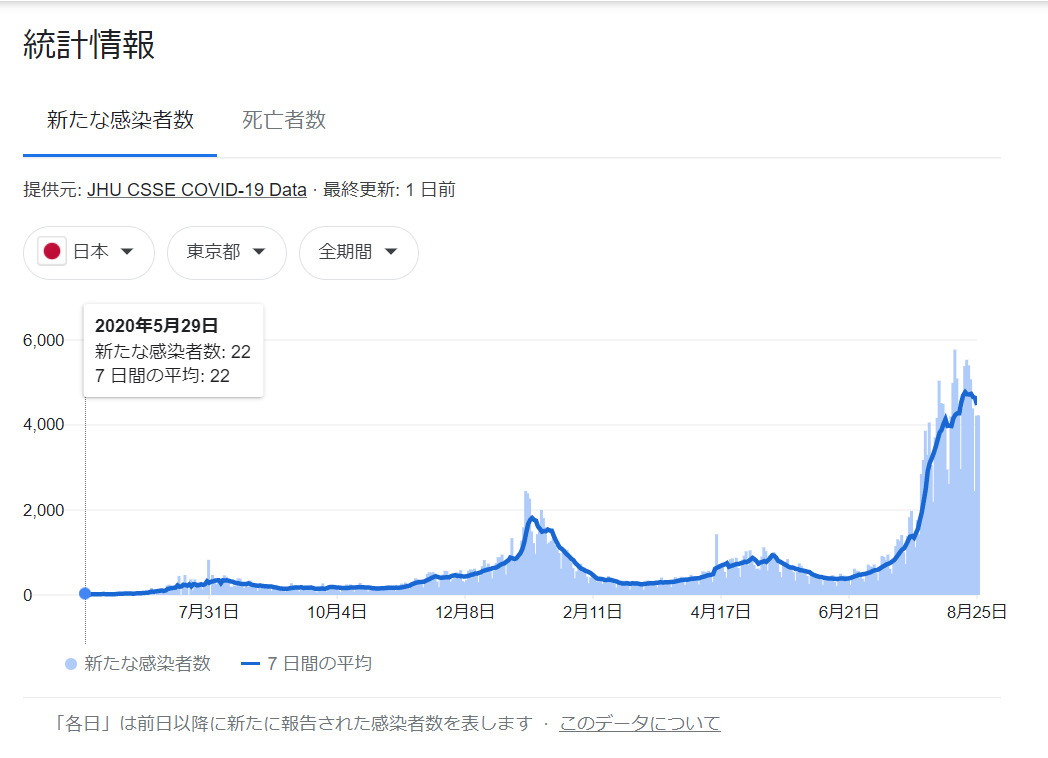1048x758 pixels.
Task: Click the 8月25日 date on the axis
Action: click(x=977, y=611)
